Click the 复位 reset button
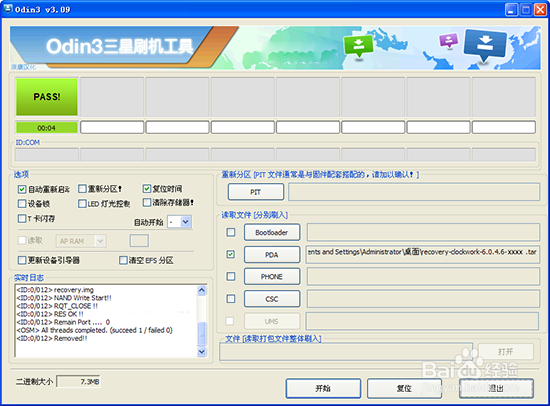The height and width of the screenshot is (406, 550). (x=404, y=388)
